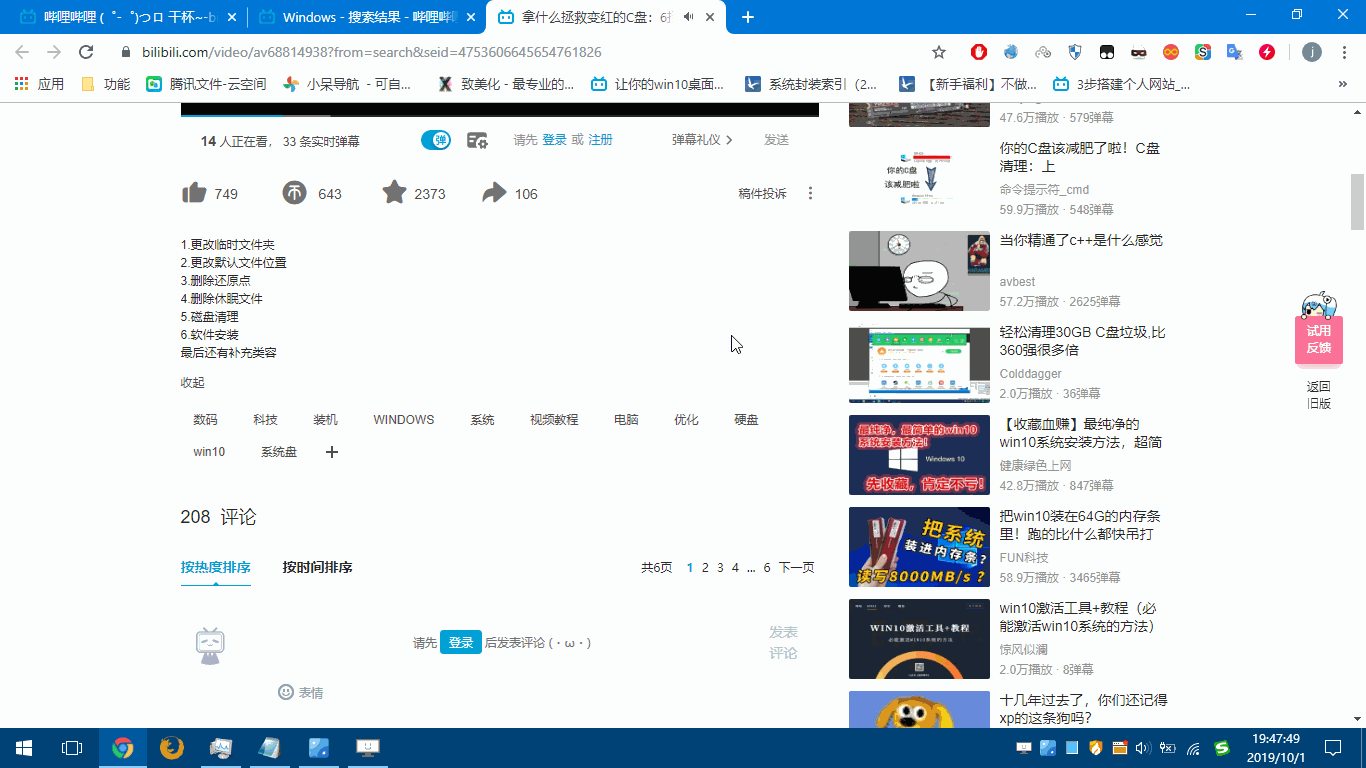Open the Chrome profile icon
Image resolution: width=1366 pixels, height=768 pixels.
(1310, 50)
